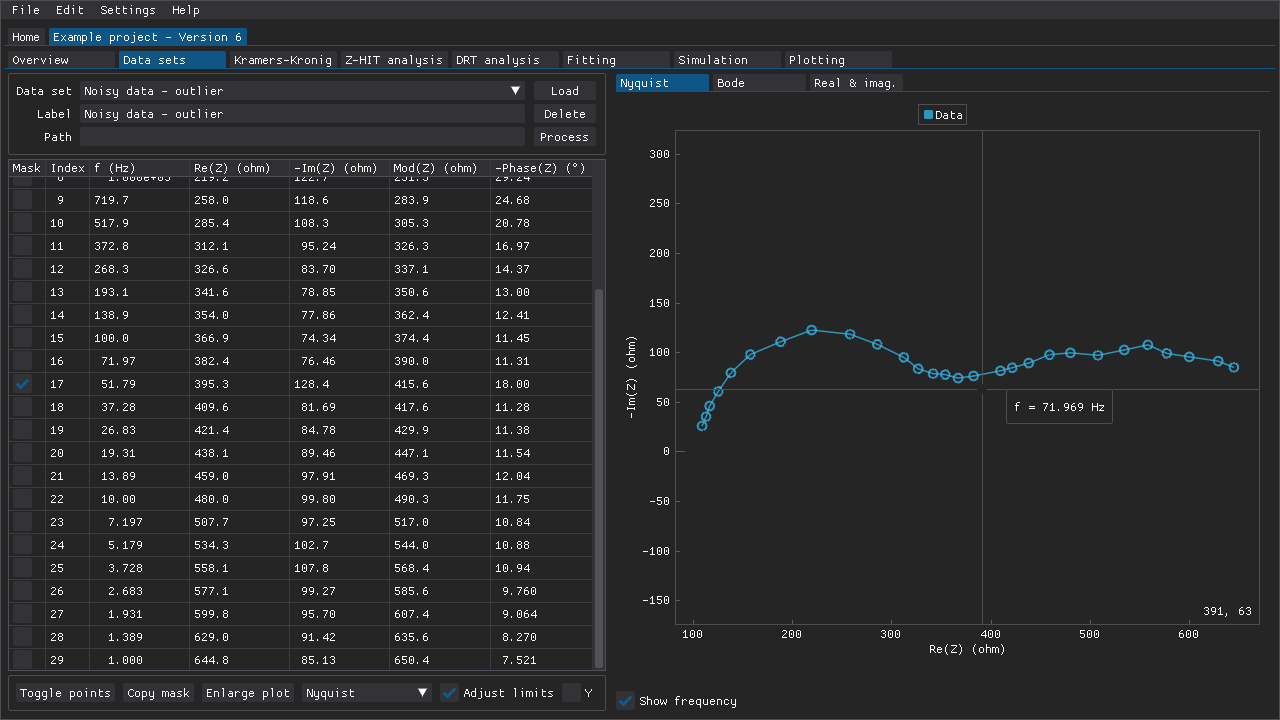Open the Nyquist plot type dropdown
1280x720 pixels.
point(367,693)
